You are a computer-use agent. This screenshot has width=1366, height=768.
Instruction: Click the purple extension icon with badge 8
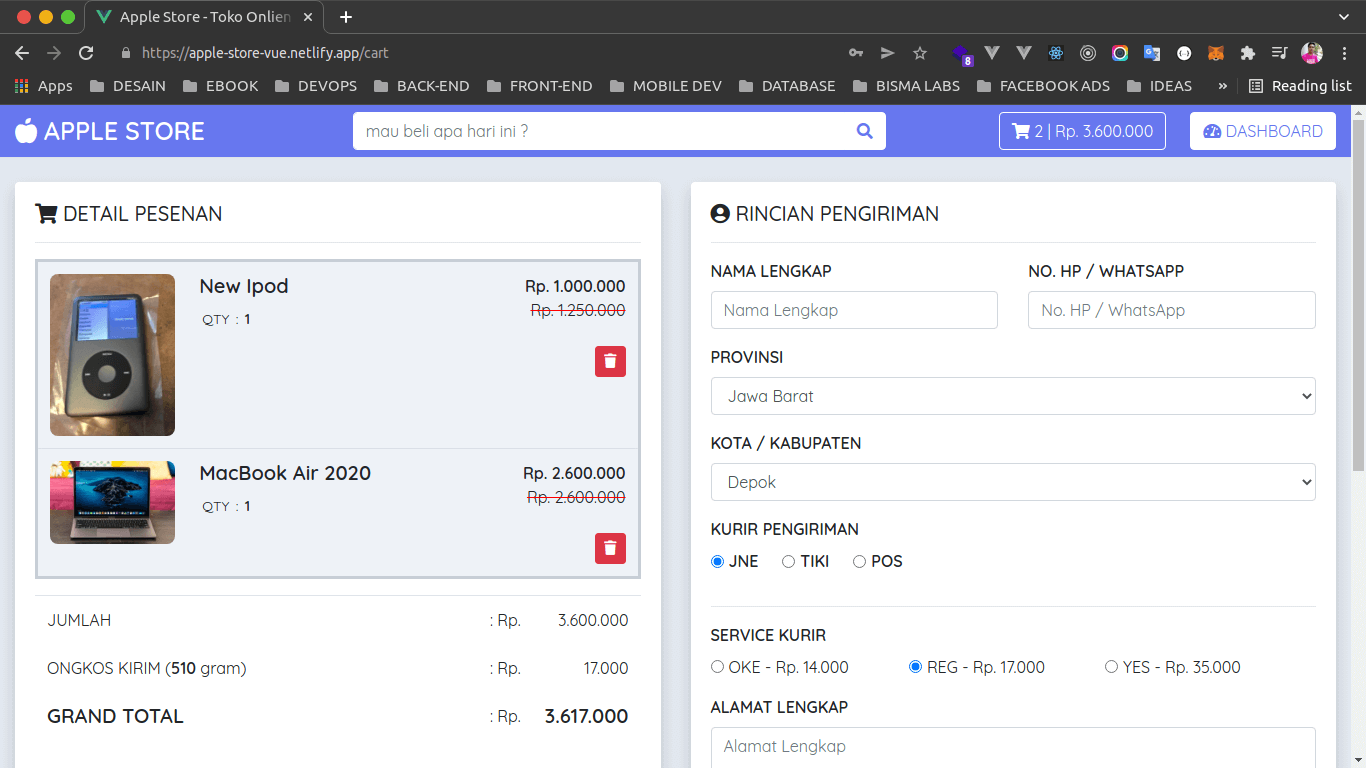click(961, 54)
